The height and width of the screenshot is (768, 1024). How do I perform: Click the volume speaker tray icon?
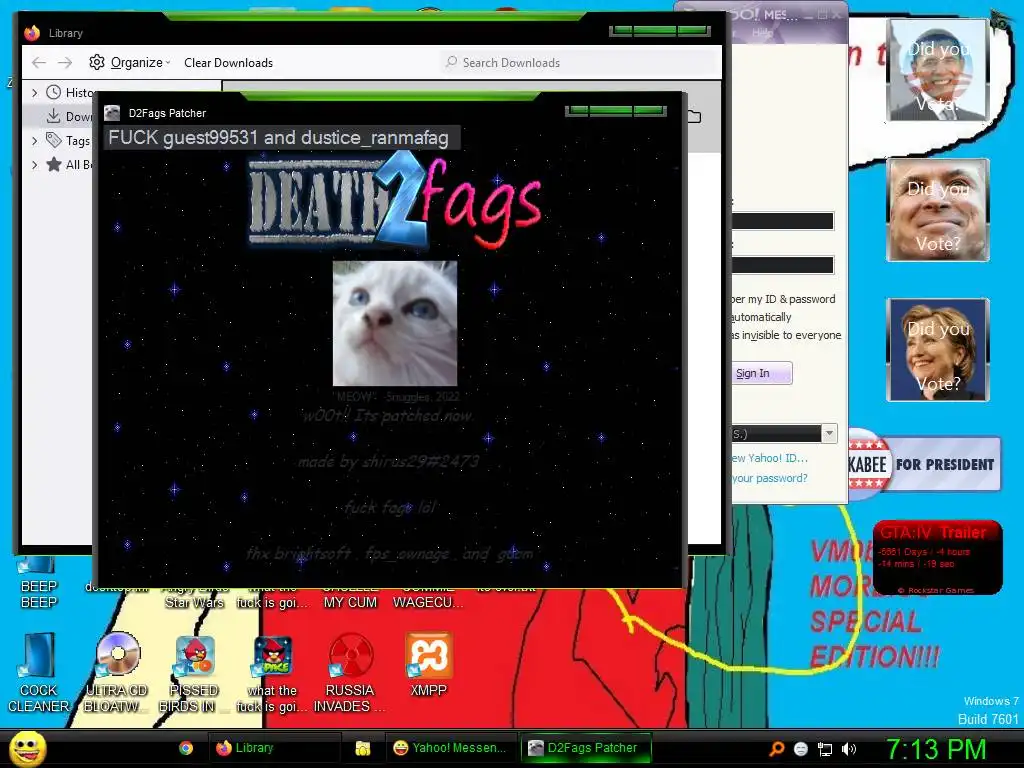pos(849,749)
